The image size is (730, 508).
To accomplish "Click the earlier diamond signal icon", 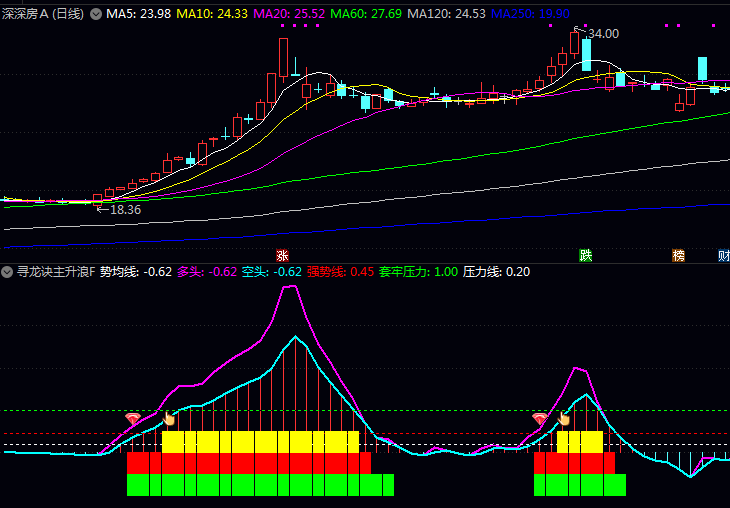I will pyautogui.click(x=133, y=418).
